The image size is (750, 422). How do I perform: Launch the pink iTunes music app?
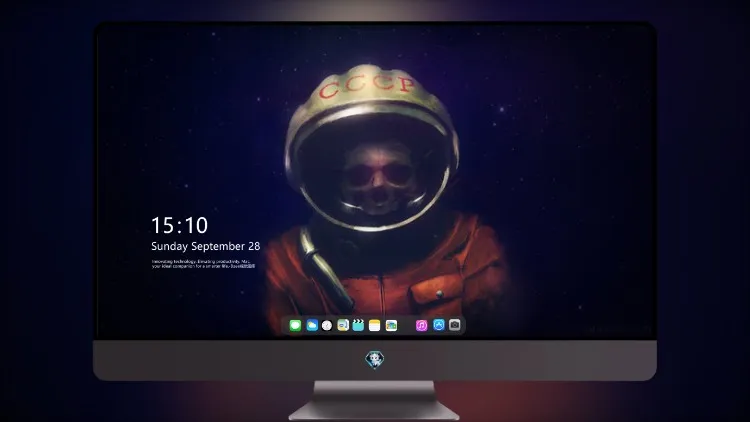[x=421, y=325]
